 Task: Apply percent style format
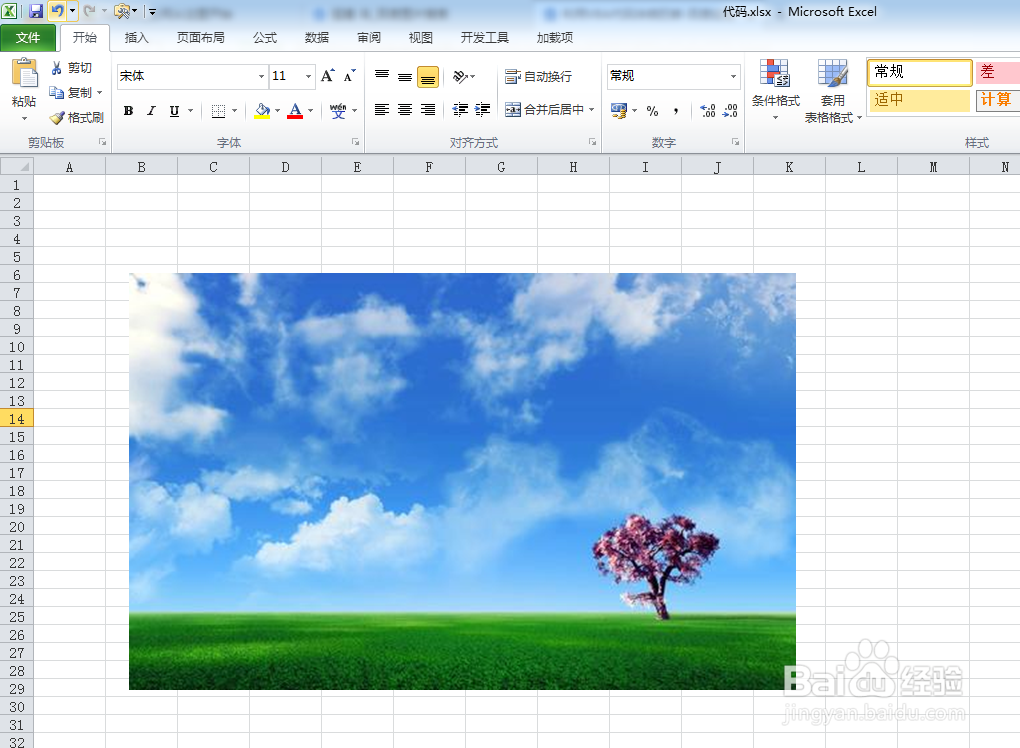652,111
